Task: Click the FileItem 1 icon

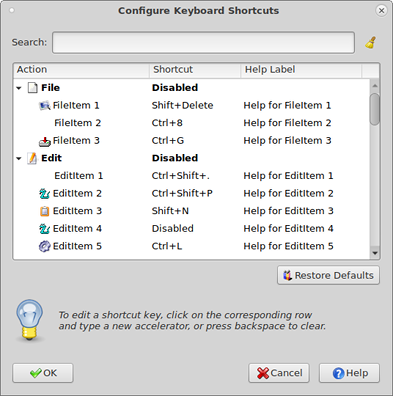Action: (44, 106)
